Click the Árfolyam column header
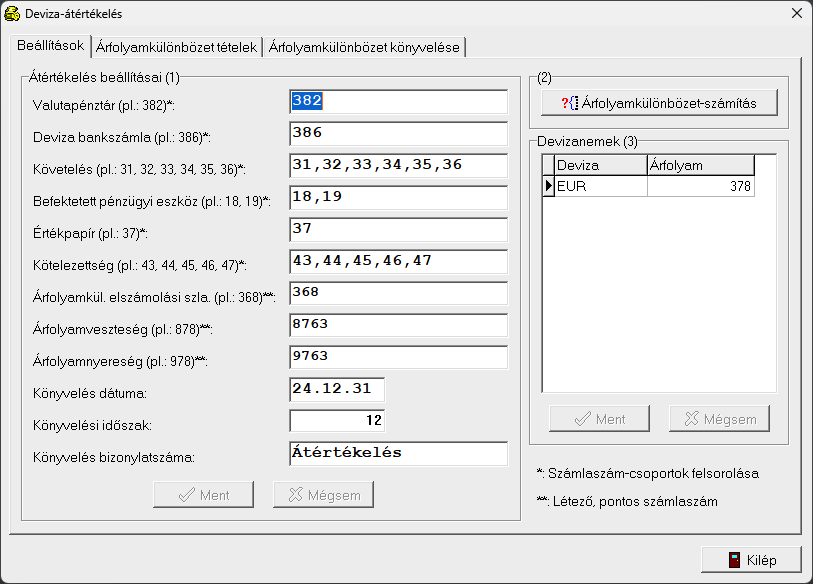Viewport: 813px width, 584px height. [x=700, y=165]
